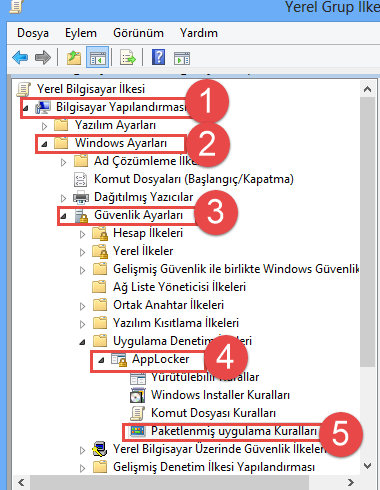Click the horizontal scrollbar thumb
The width and height of the screenshot is (380, 490).
coord(169,483)
